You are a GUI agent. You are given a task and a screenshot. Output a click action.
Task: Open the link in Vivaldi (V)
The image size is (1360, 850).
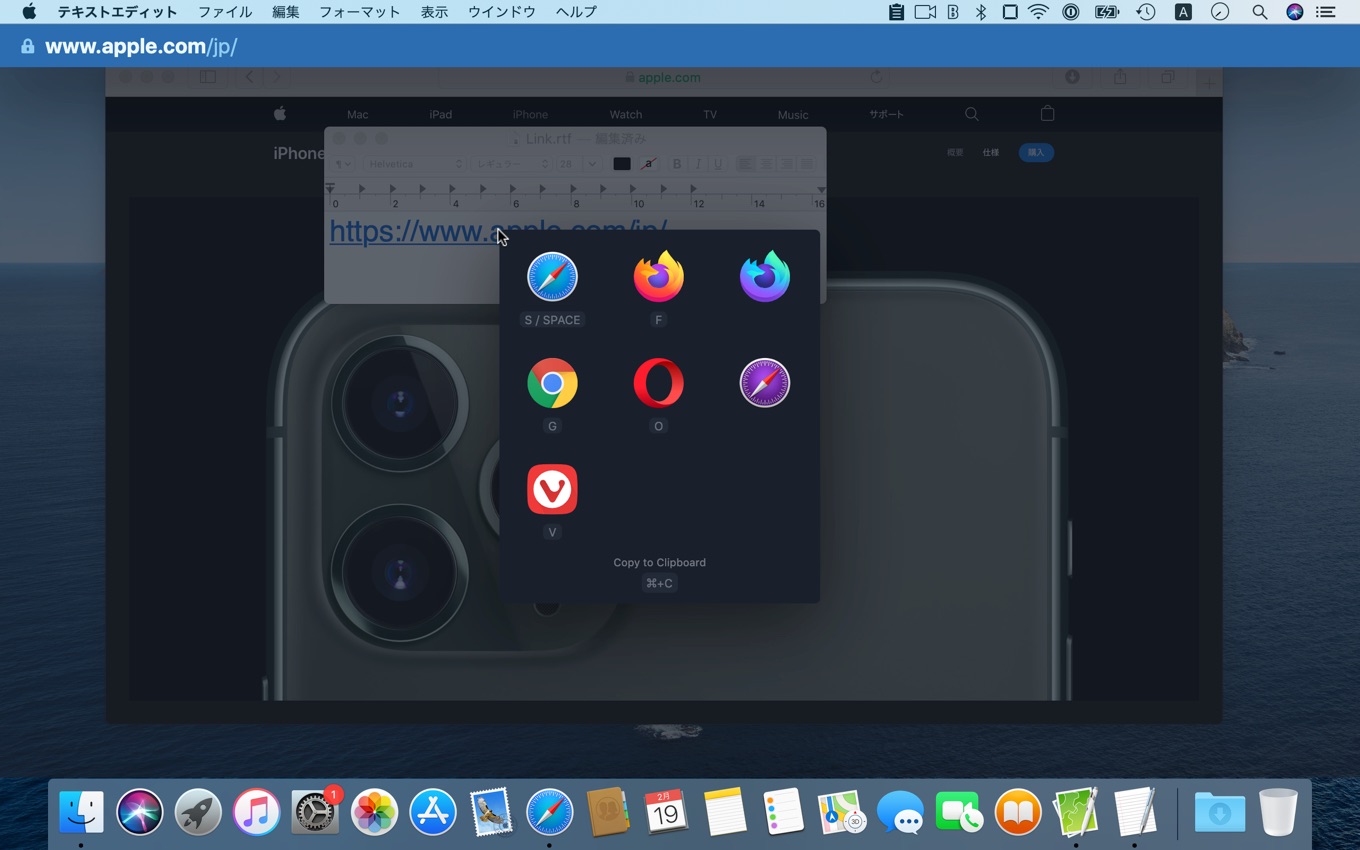[552, 489]
